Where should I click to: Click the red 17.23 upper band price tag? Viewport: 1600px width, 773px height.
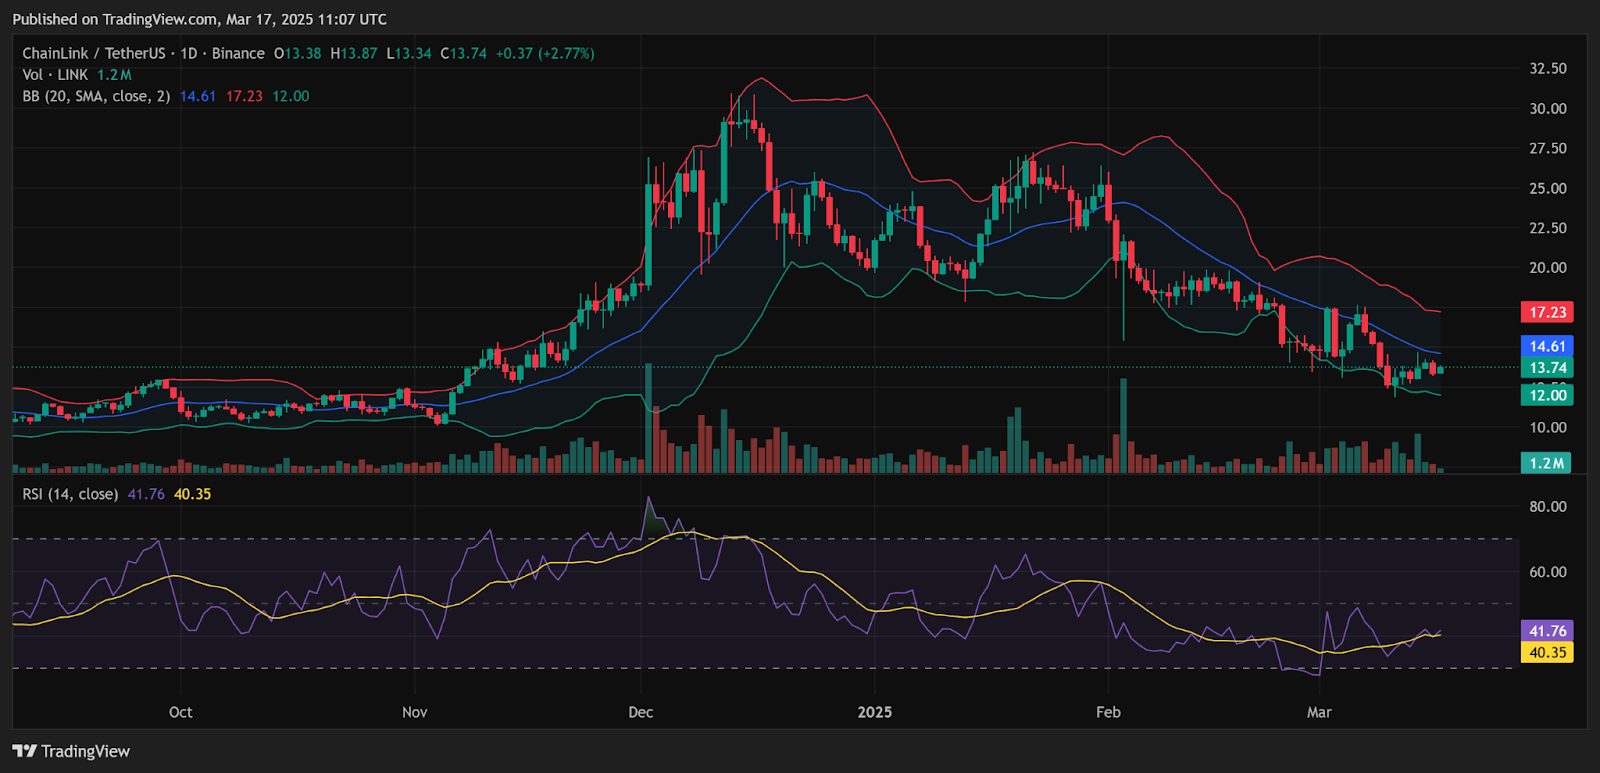click(x=1547, y=313)
